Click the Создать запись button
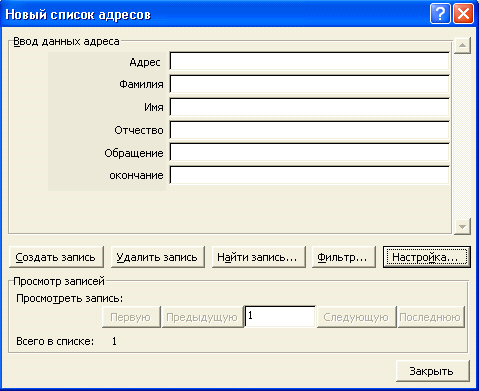This screenshot has width=479, height=391. pos(56,257)
